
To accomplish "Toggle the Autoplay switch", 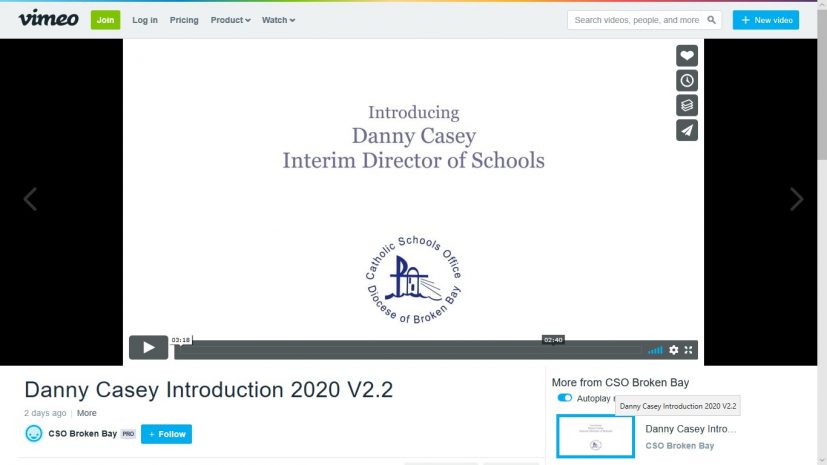I will coord(565,398).
